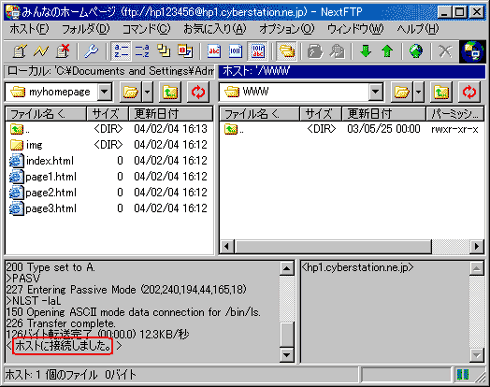This screenshot has width=490, height=387.
Task: Toggle the a-z ascending sort icon
Action: pos(121,51)
